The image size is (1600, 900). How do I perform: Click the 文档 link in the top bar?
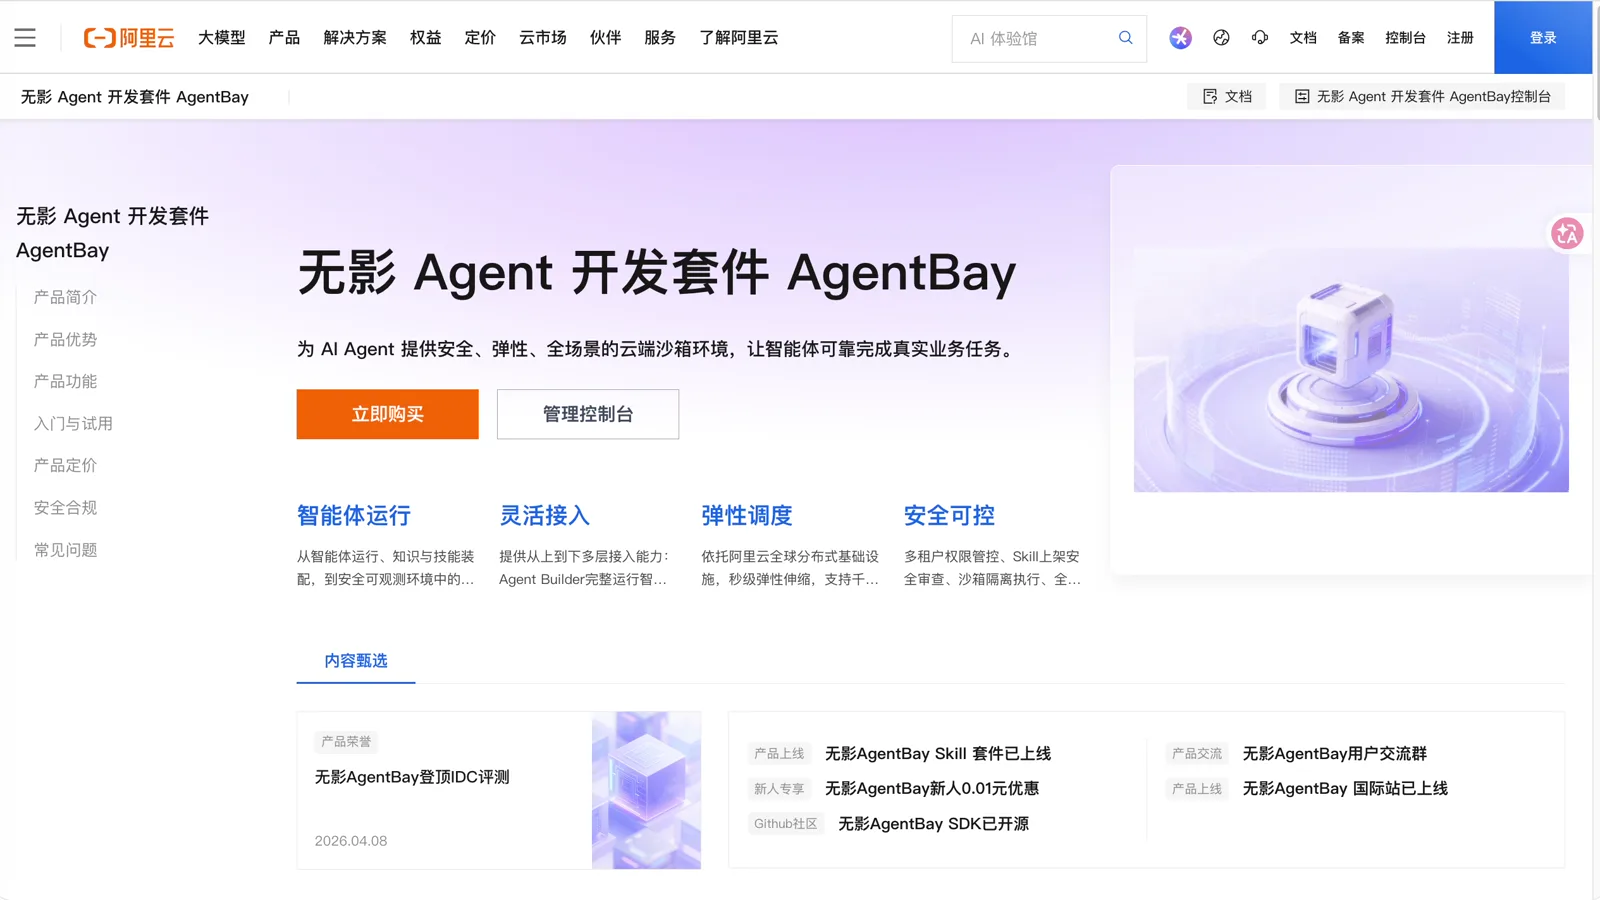[1303, 38]
